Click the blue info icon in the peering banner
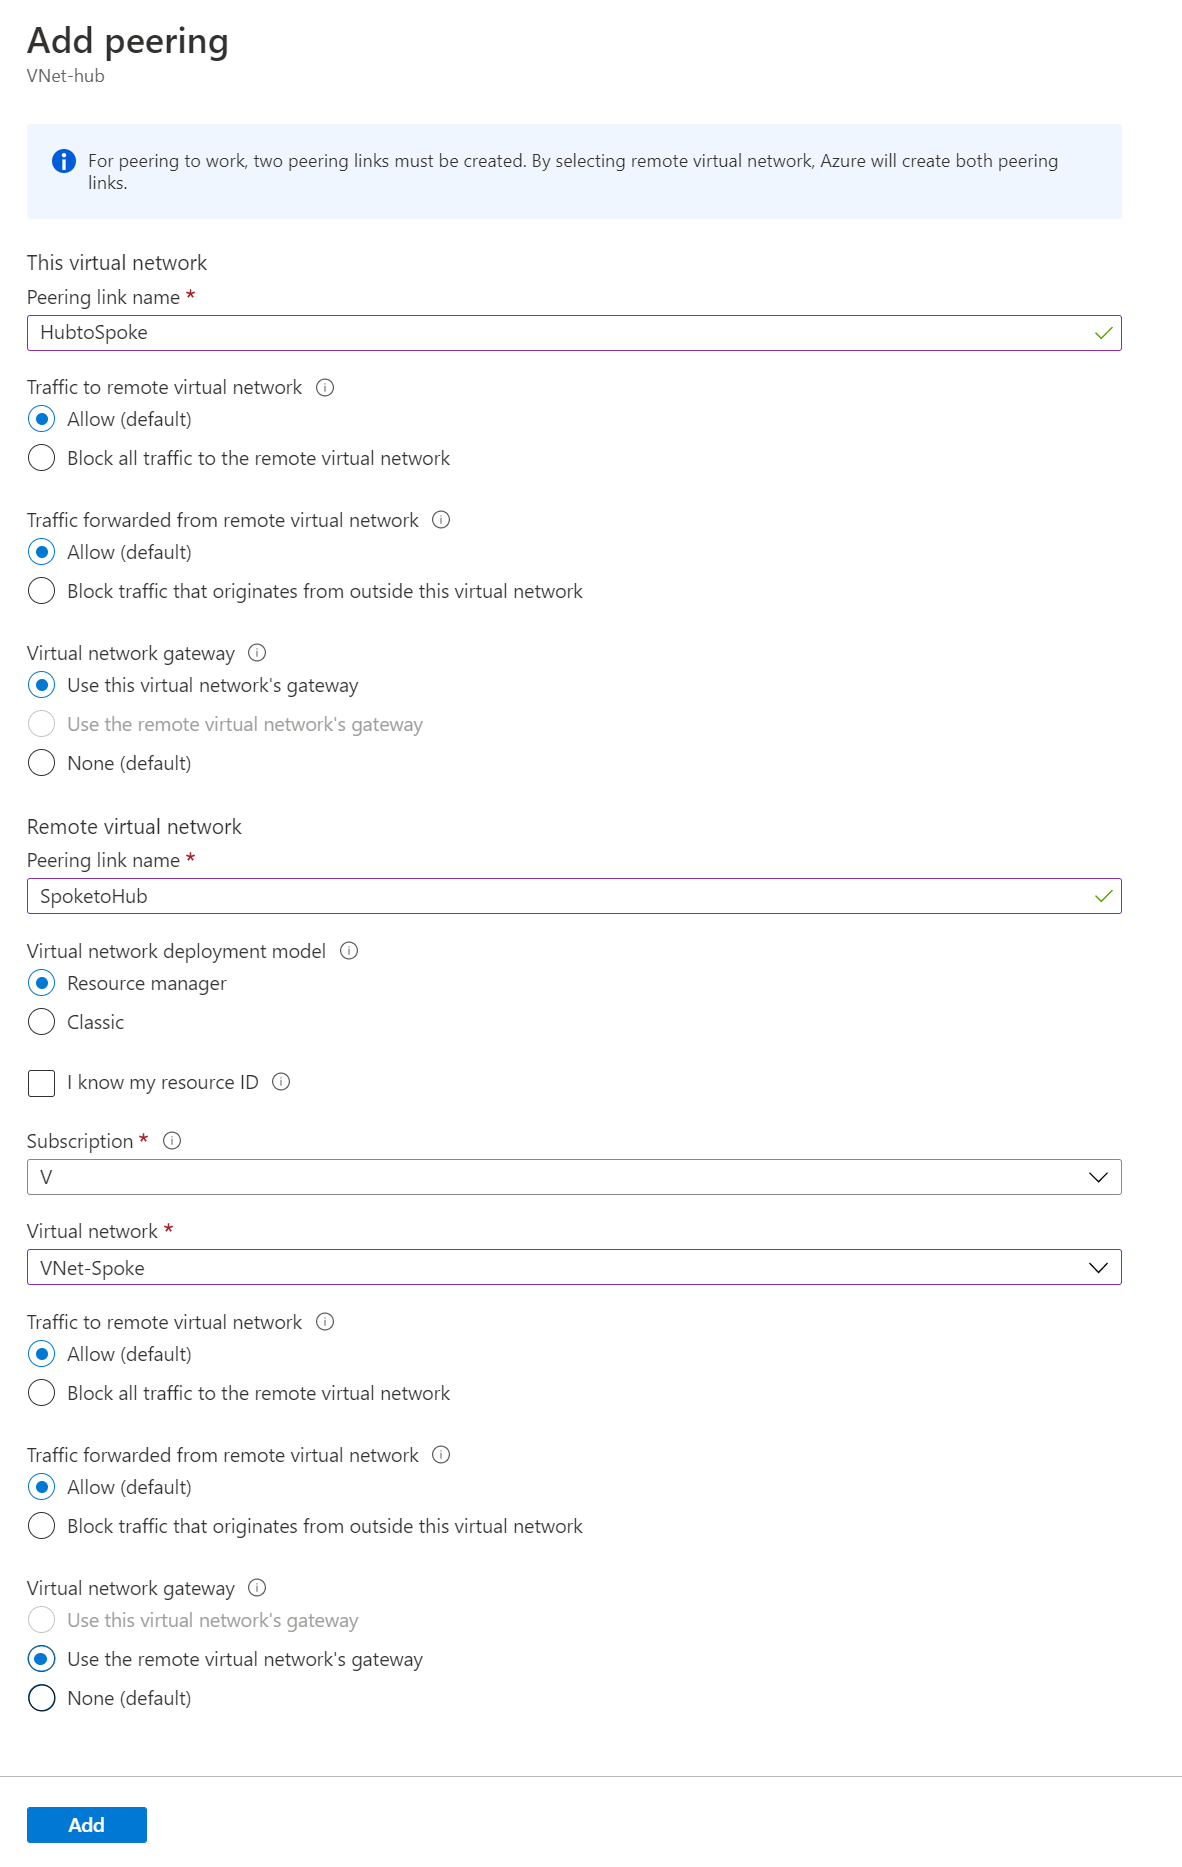Screen dimensions: 1182x1867 (64, 161)
